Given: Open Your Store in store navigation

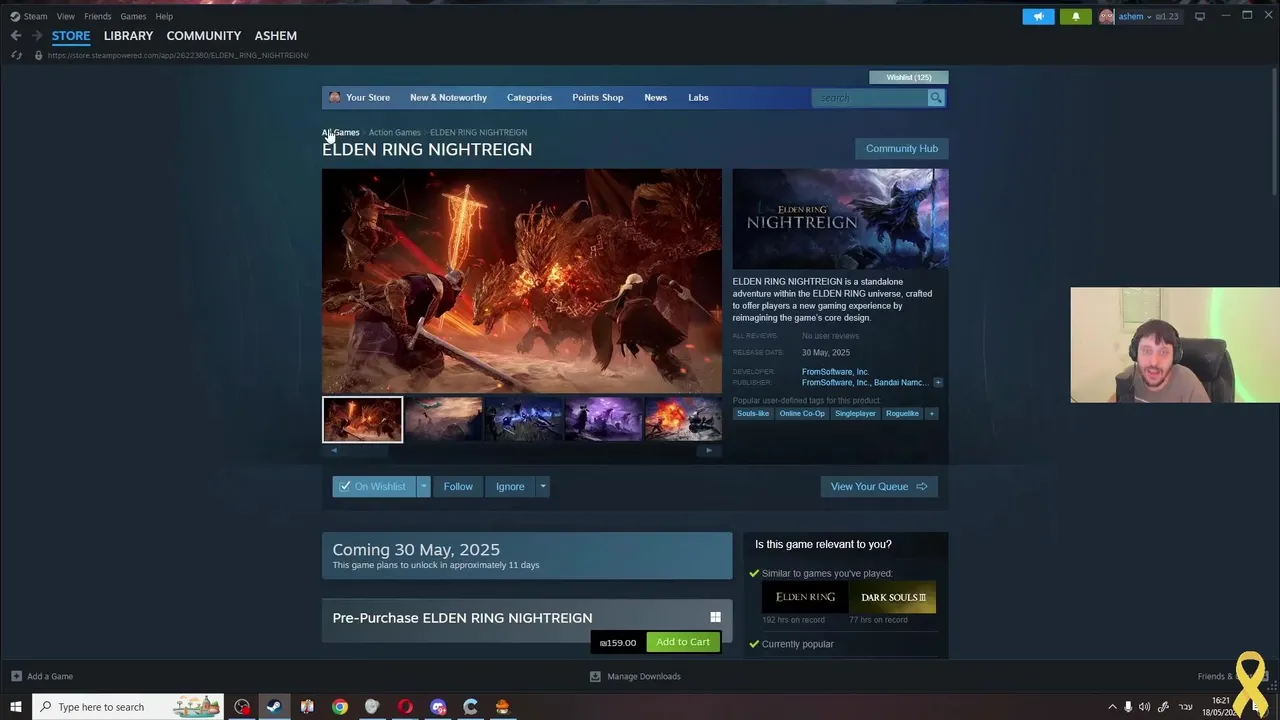Looking at the screenshot, I should click(368, 97).
